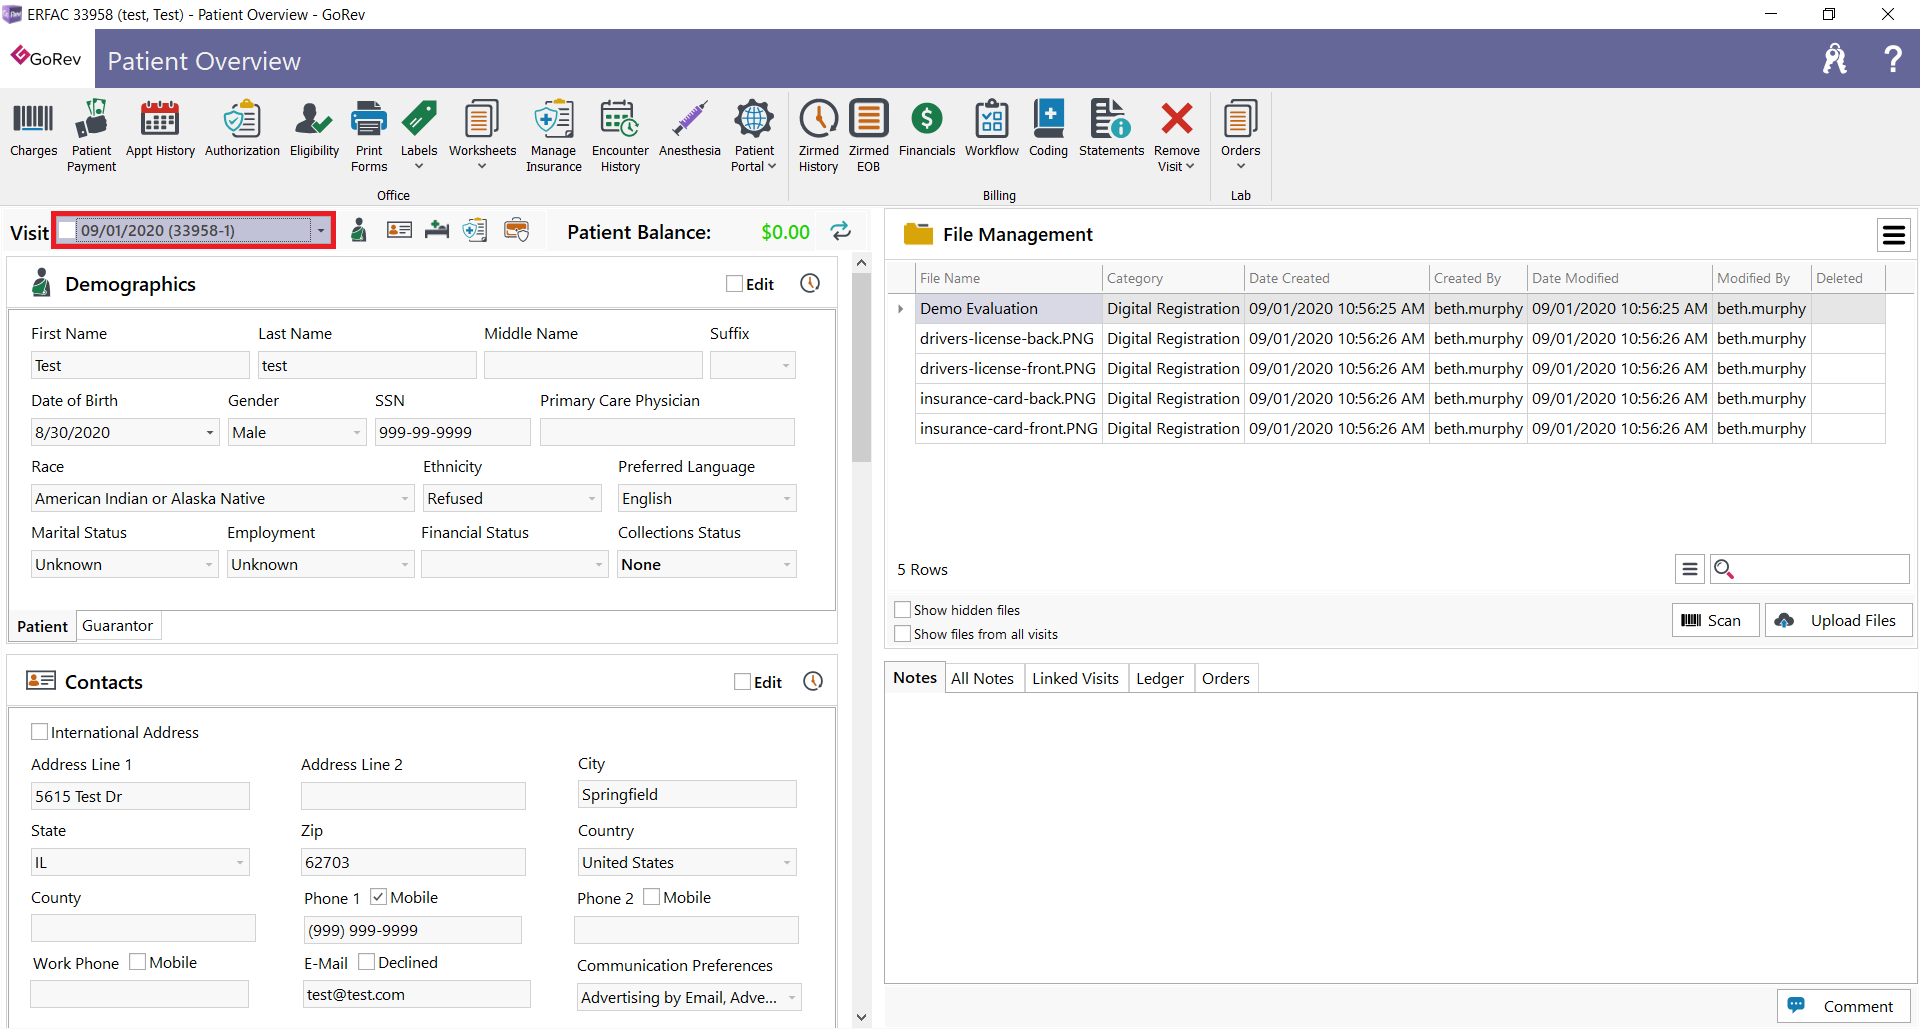Open the Authorization tool
1920x1030 pixels.
pyautogui.click(x=242, y=129)
